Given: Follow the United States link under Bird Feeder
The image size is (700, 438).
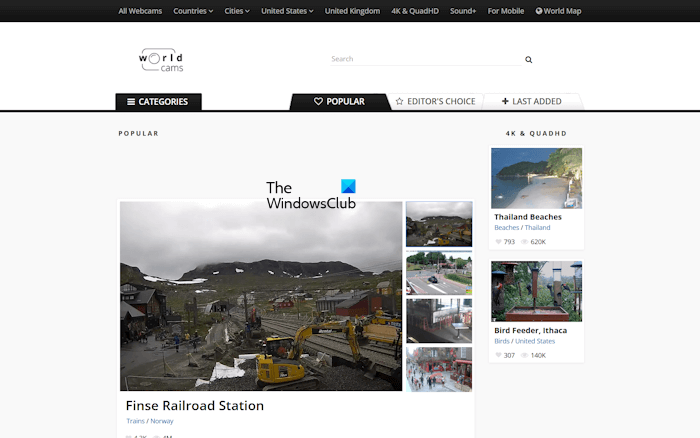Looking at the screenshot, I should pyautogui.click(x=535, y=341).
